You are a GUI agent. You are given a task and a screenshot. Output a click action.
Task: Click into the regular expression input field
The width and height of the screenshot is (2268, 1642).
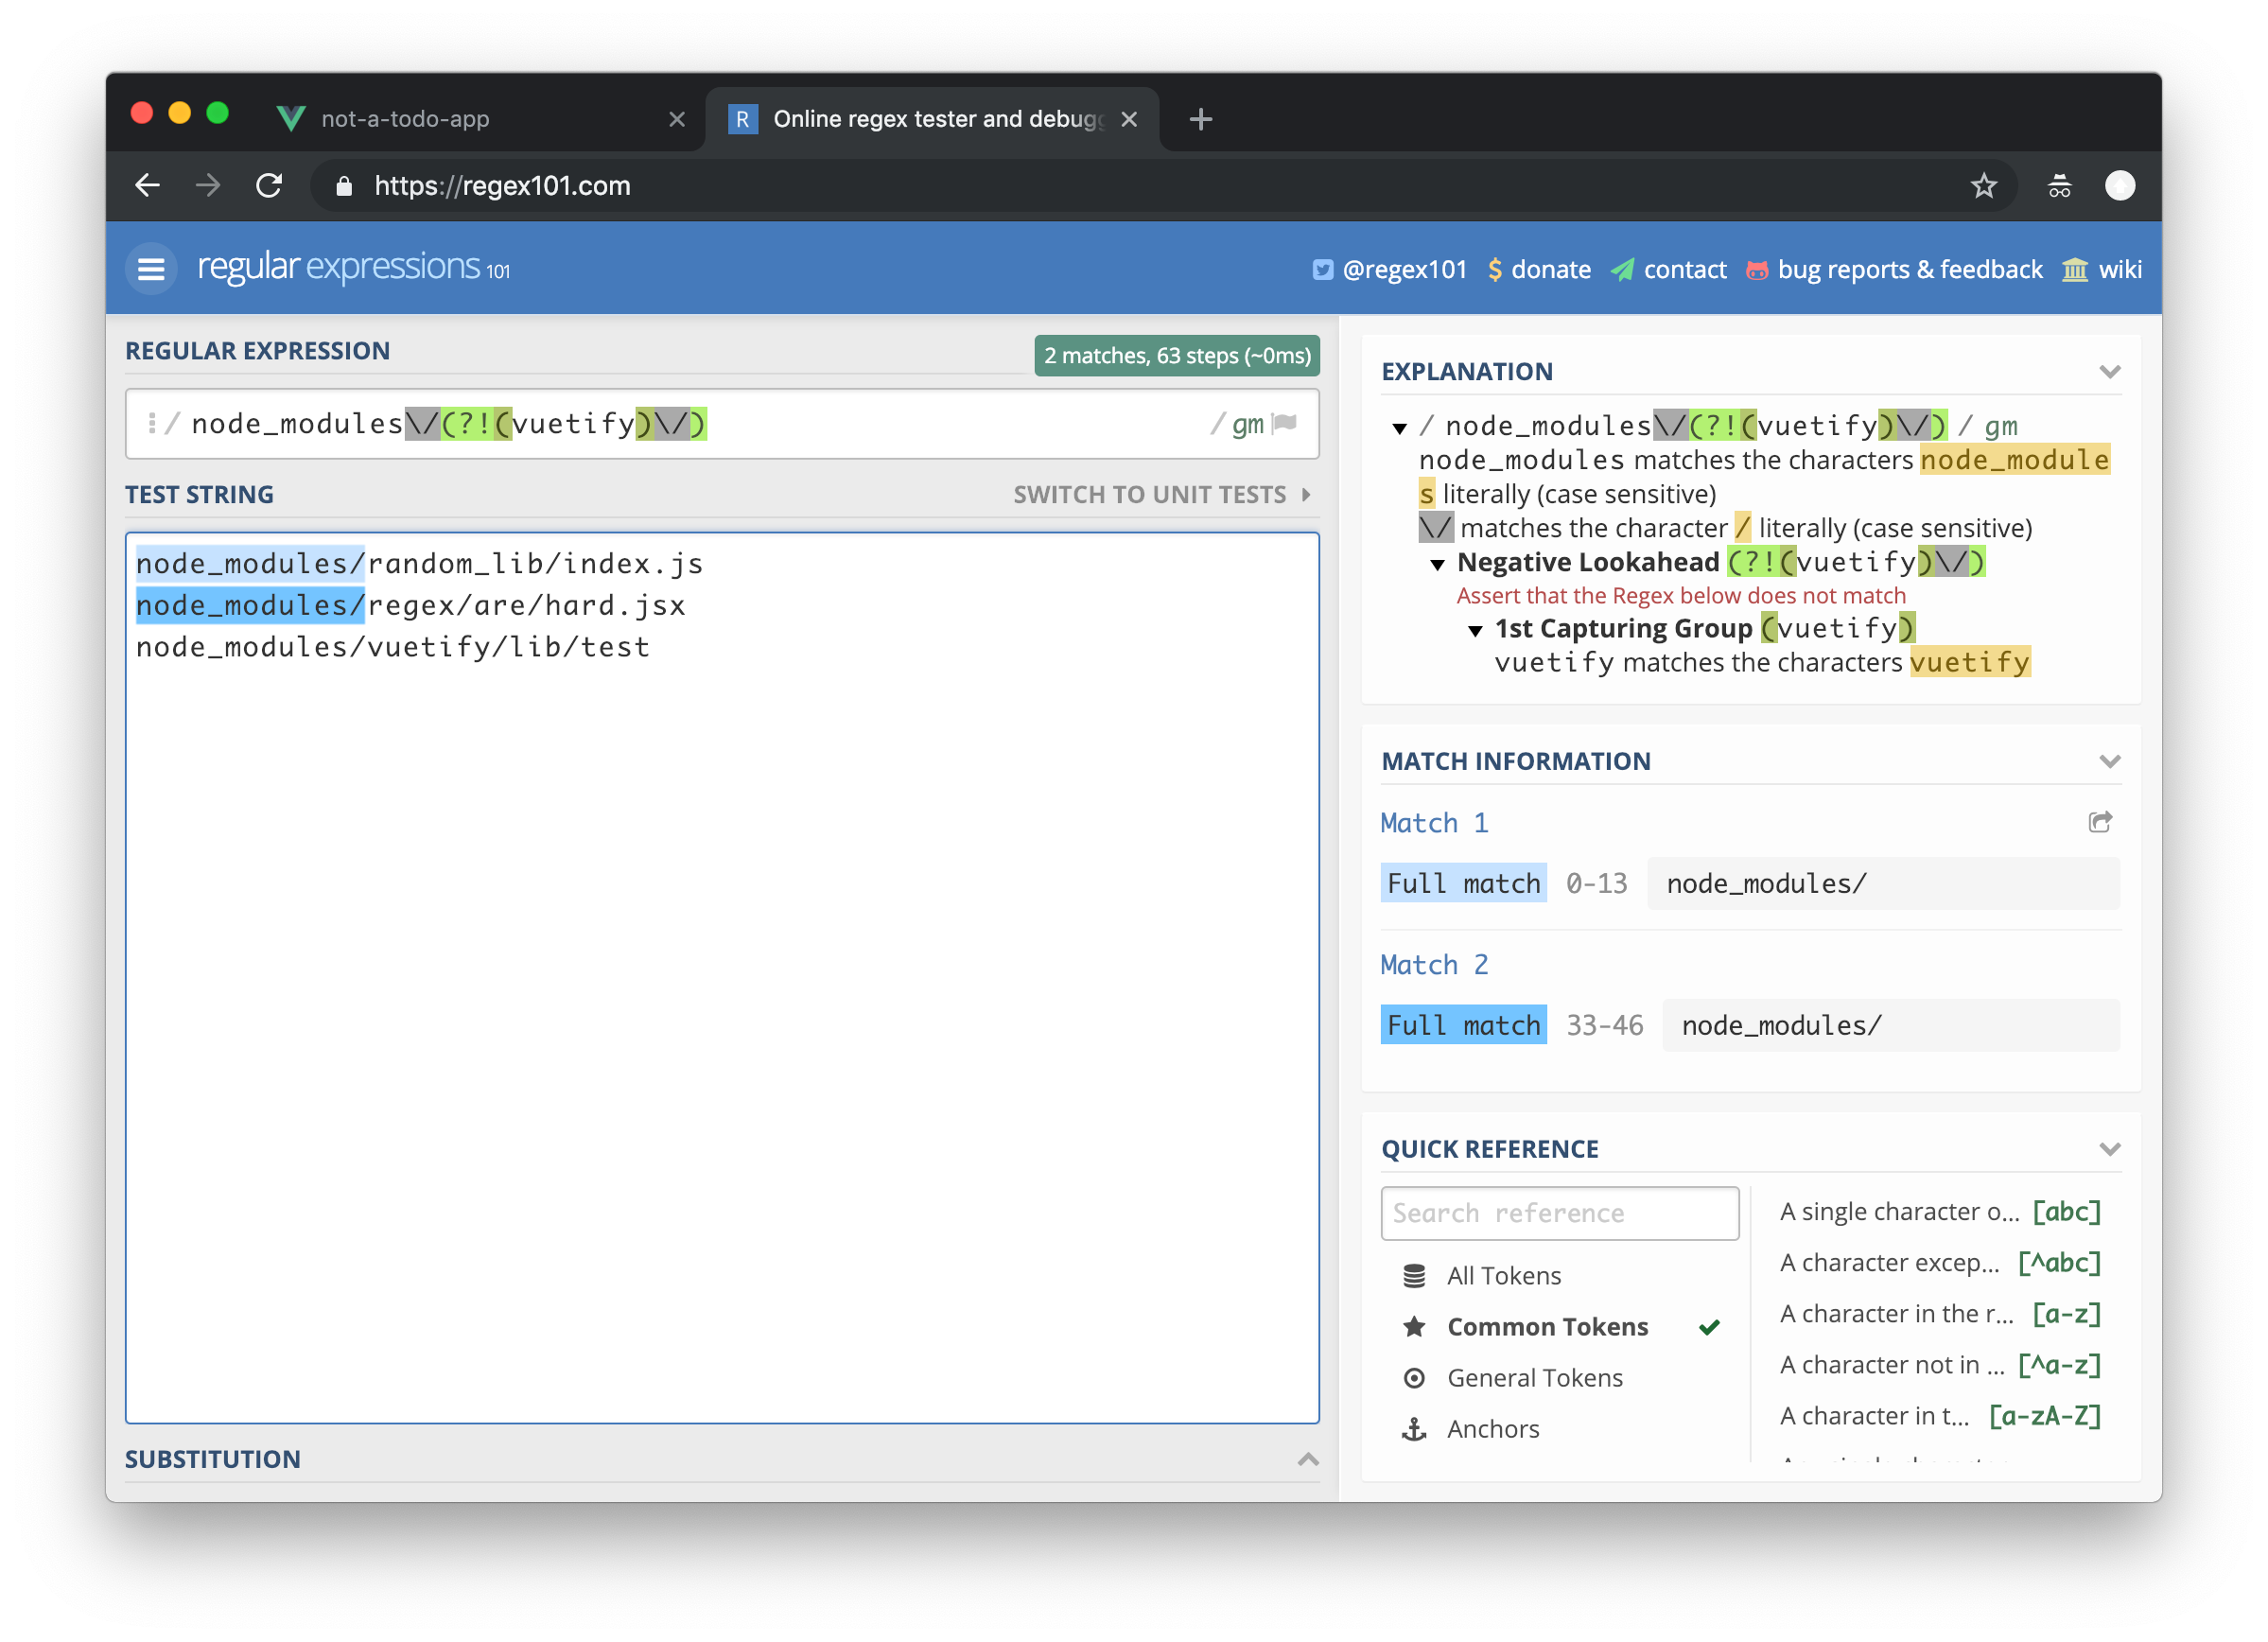(700, 424)
